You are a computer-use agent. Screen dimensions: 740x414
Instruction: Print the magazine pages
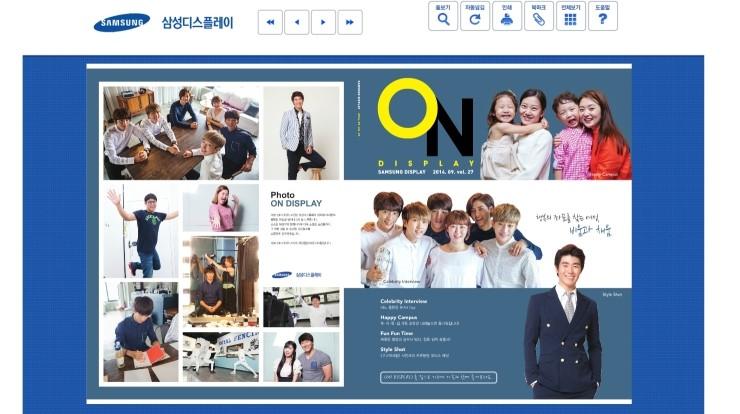click(x=507, y=16)
